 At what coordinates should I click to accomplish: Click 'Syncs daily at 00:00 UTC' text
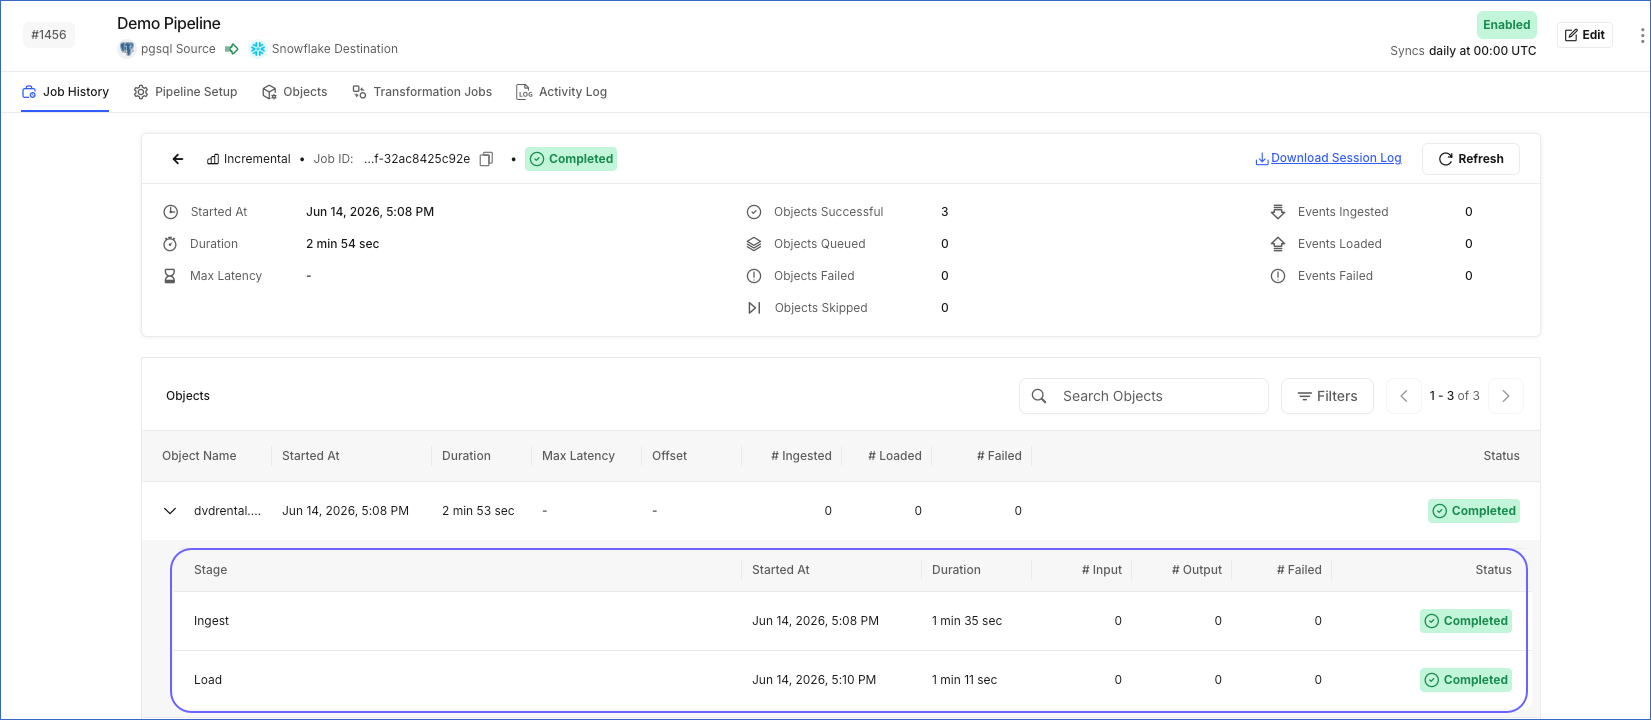(1463, 51)
